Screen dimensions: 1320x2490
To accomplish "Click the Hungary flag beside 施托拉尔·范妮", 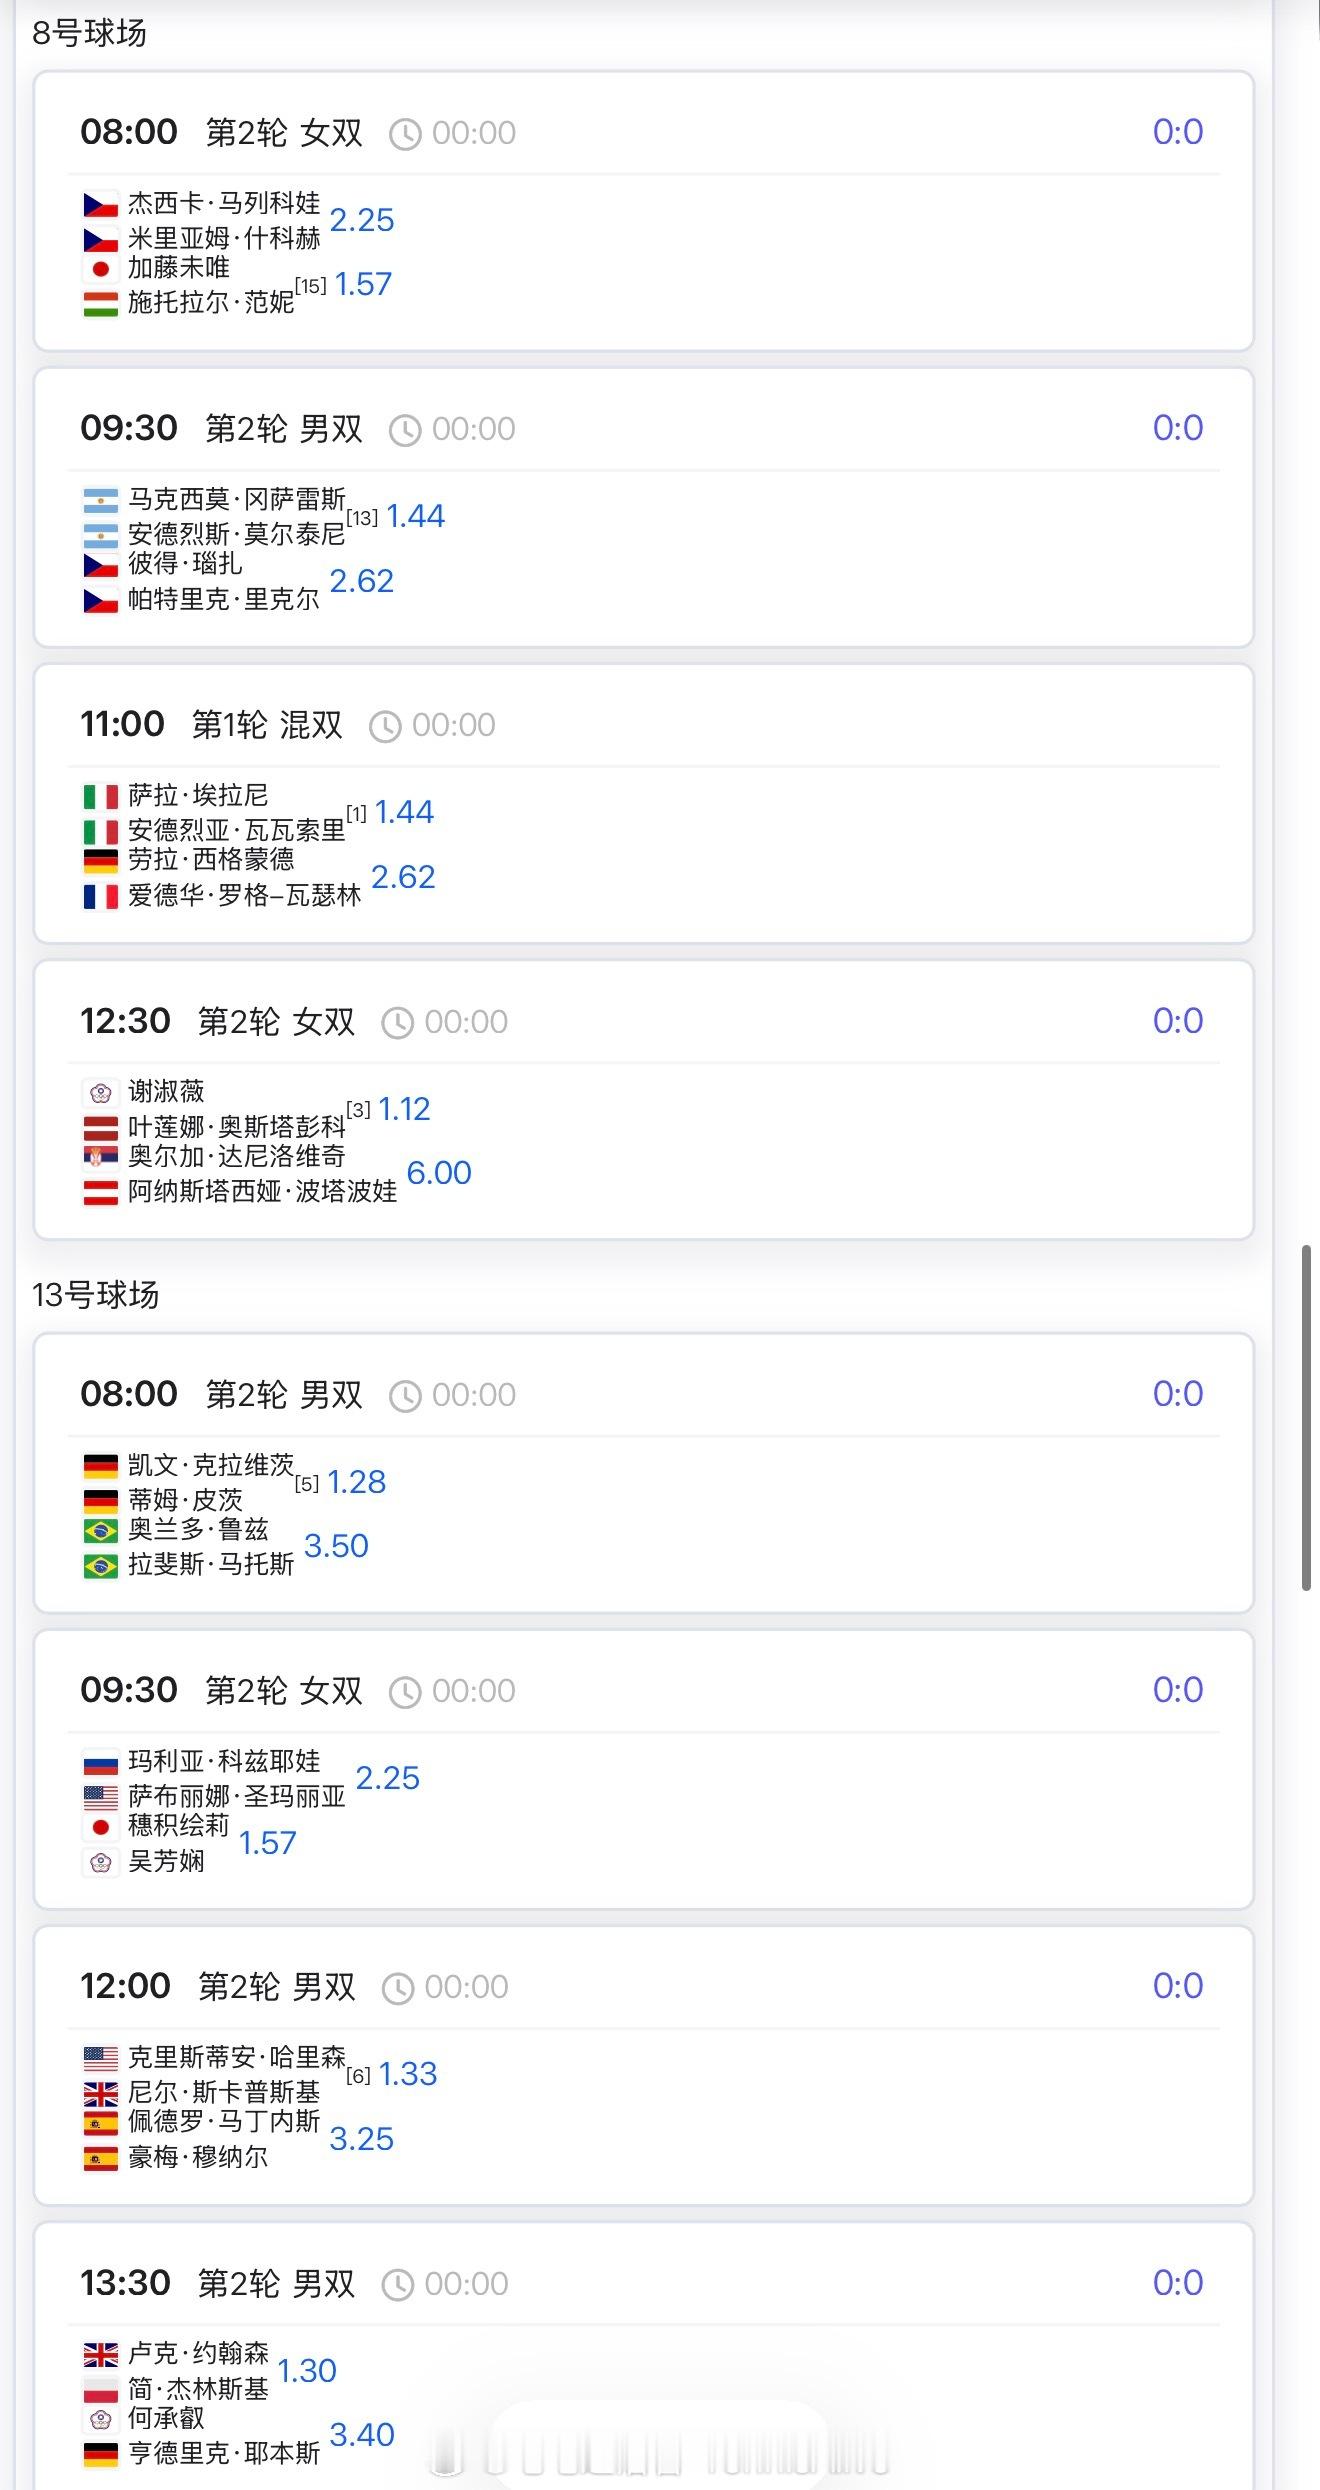I will 100,304.
